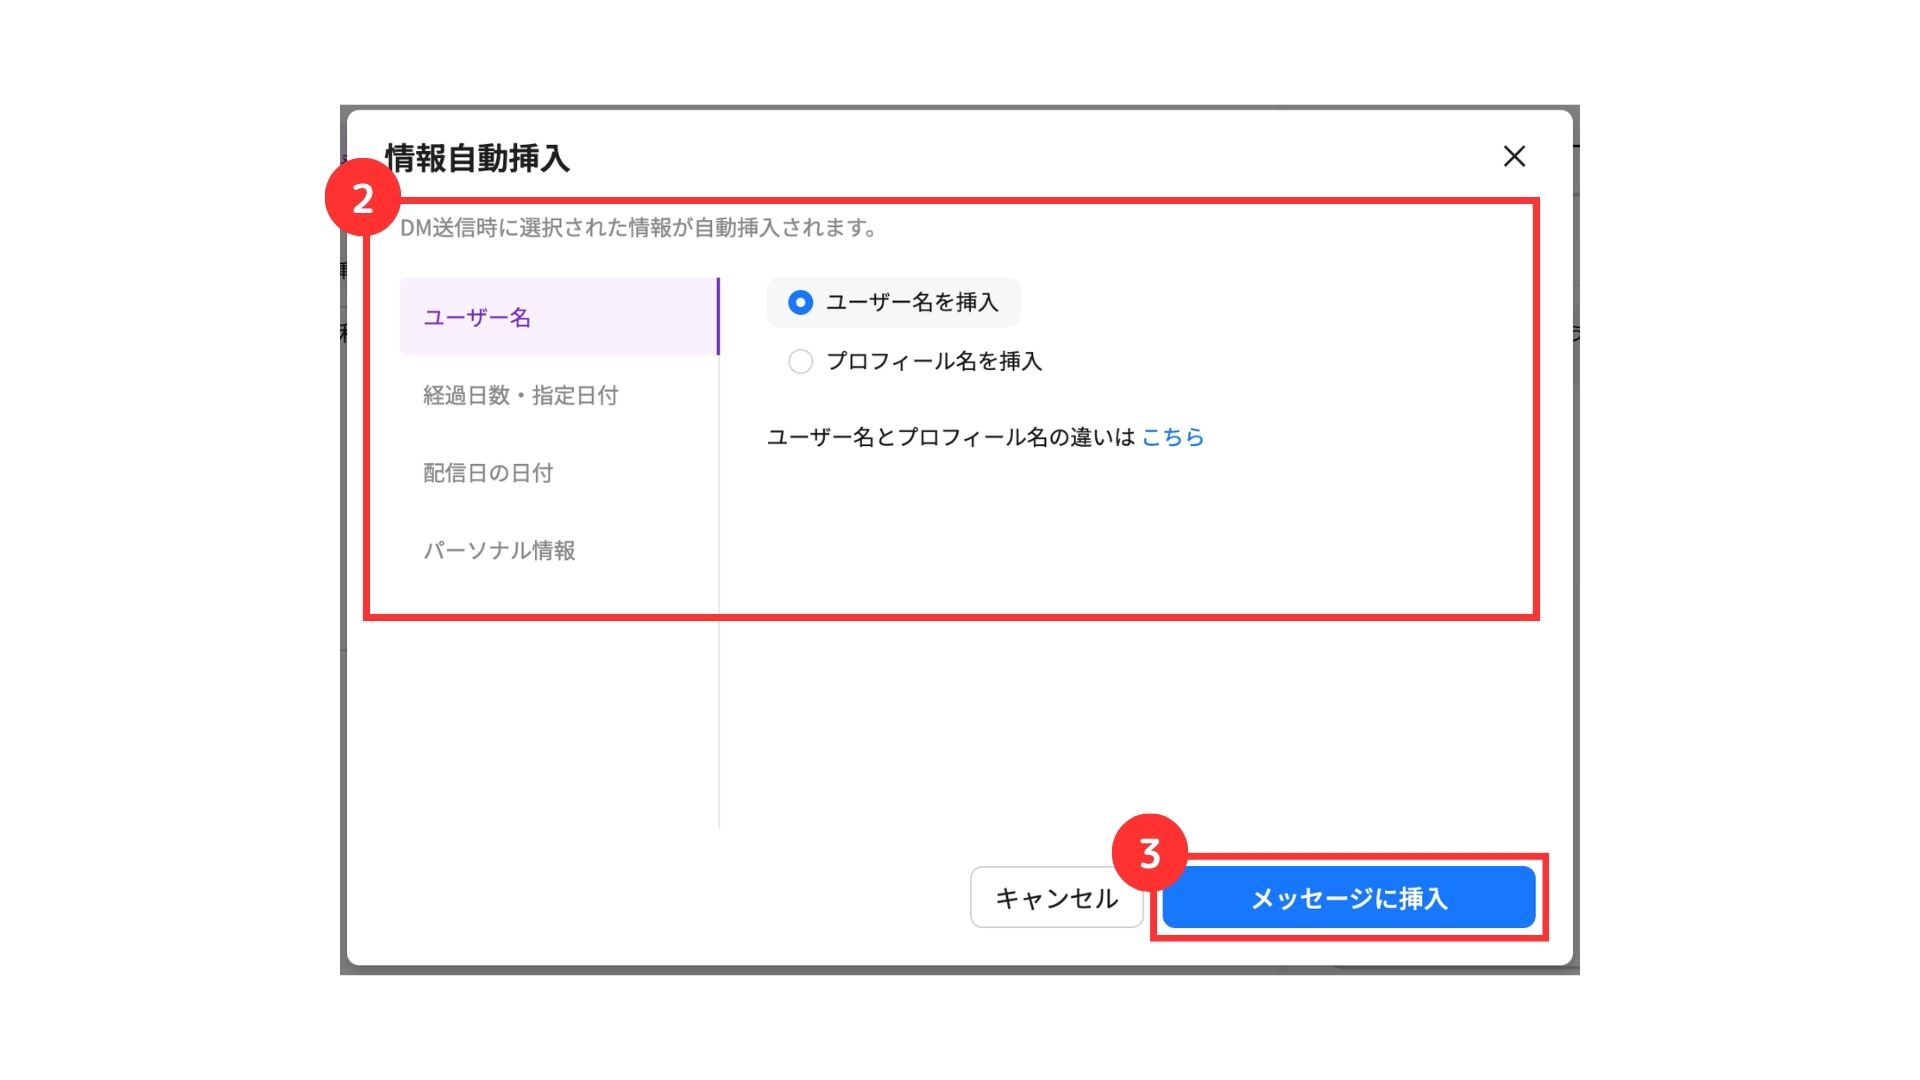Select the ユーザー名 side tab
1920x1080 pixels.
[x=477, y=317]
